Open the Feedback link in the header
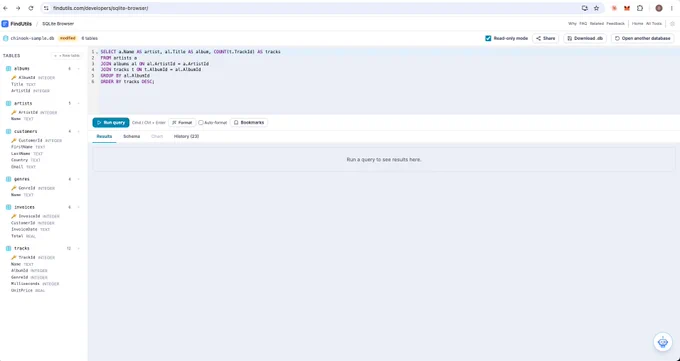 tap(615, 24)
